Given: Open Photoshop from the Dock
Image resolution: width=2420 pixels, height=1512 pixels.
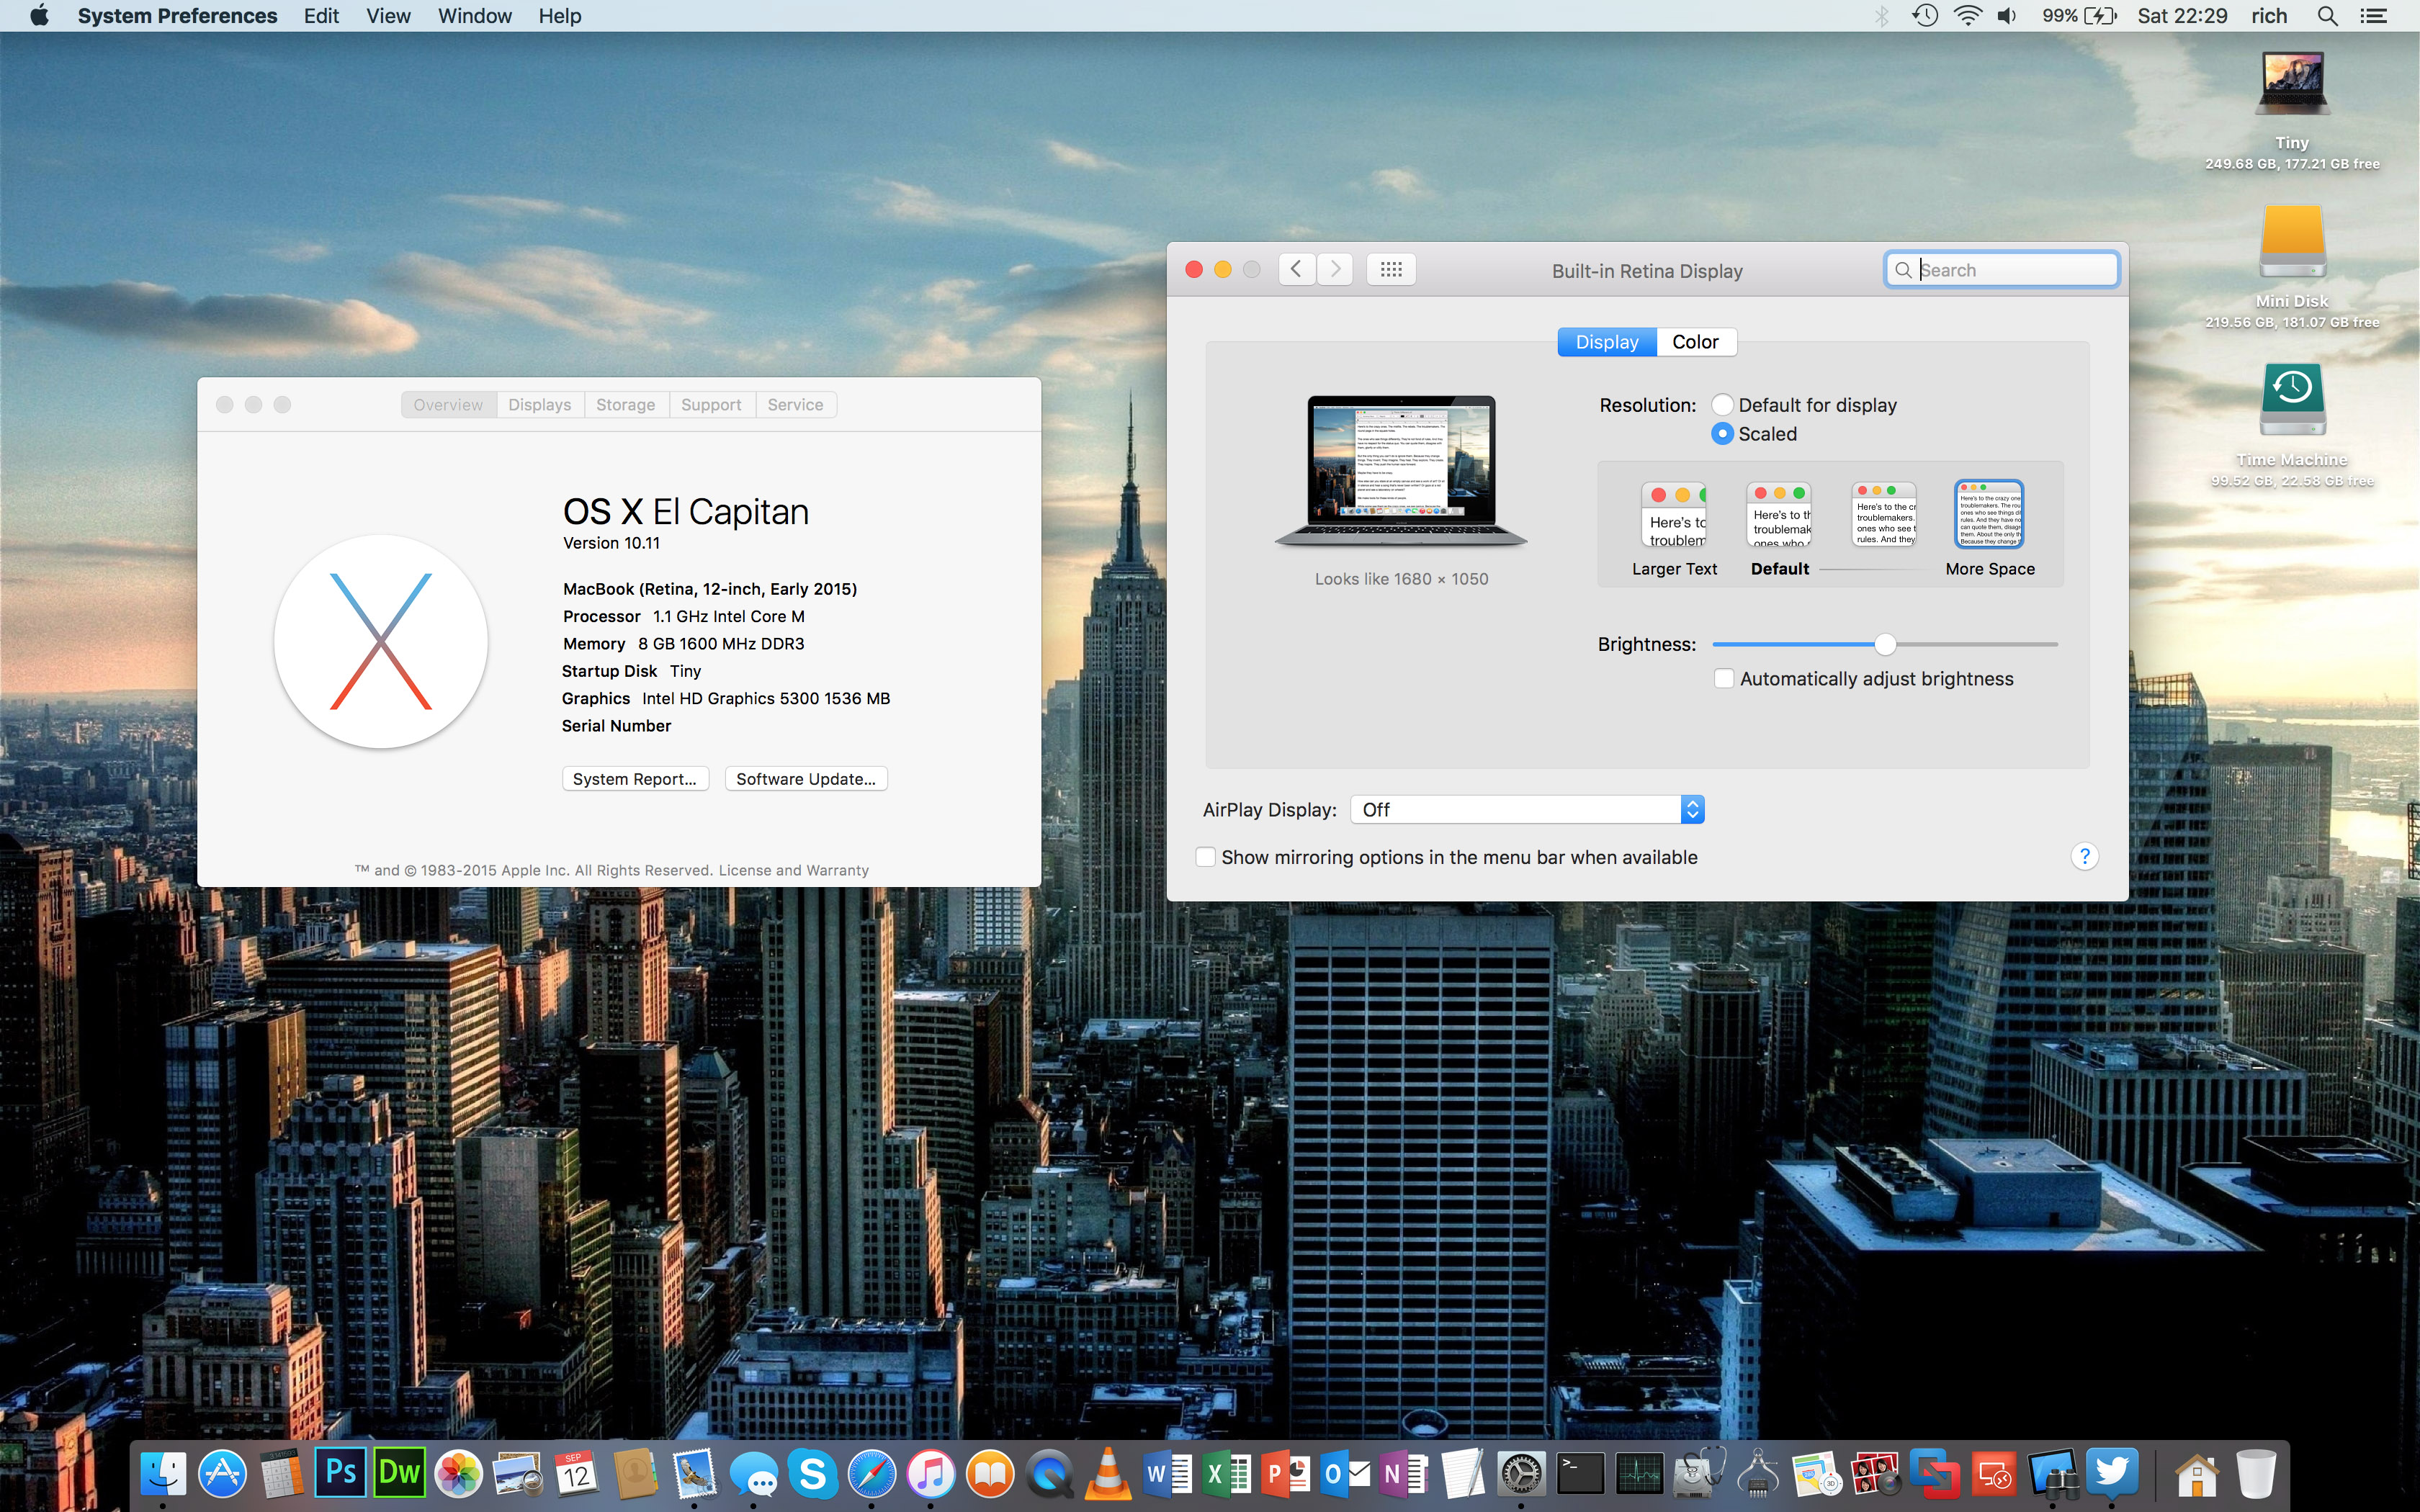Looking at the screenshot, I should pyautogui.click(x=341, y=1473).
